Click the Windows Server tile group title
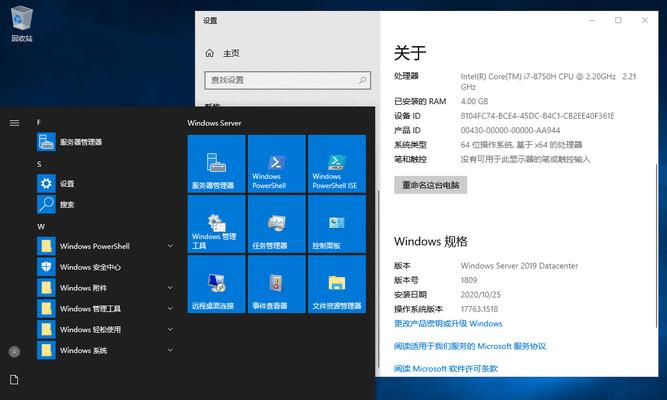This screenshot has height=400, width=667. pos(214,123)
